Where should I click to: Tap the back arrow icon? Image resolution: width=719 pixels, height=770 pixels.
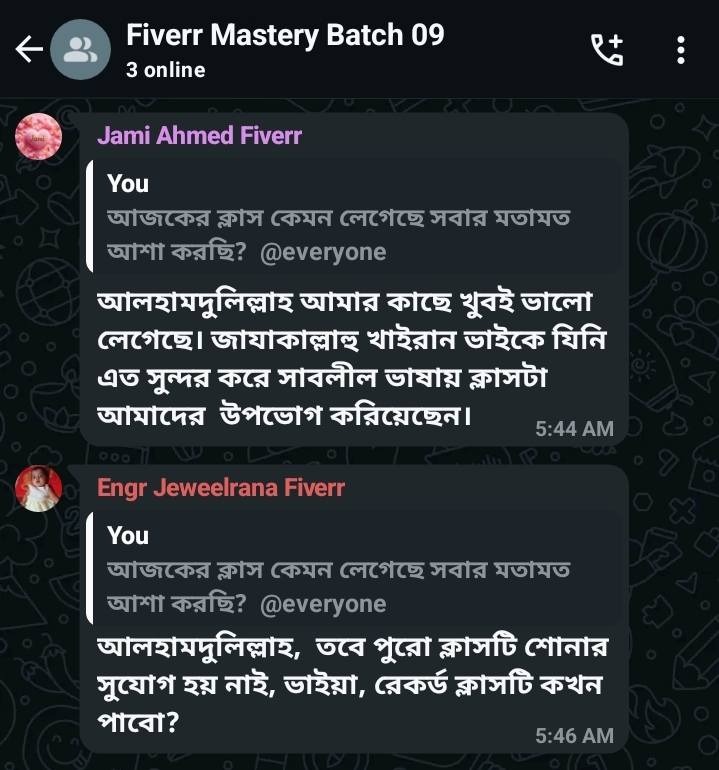coord(29,49)
